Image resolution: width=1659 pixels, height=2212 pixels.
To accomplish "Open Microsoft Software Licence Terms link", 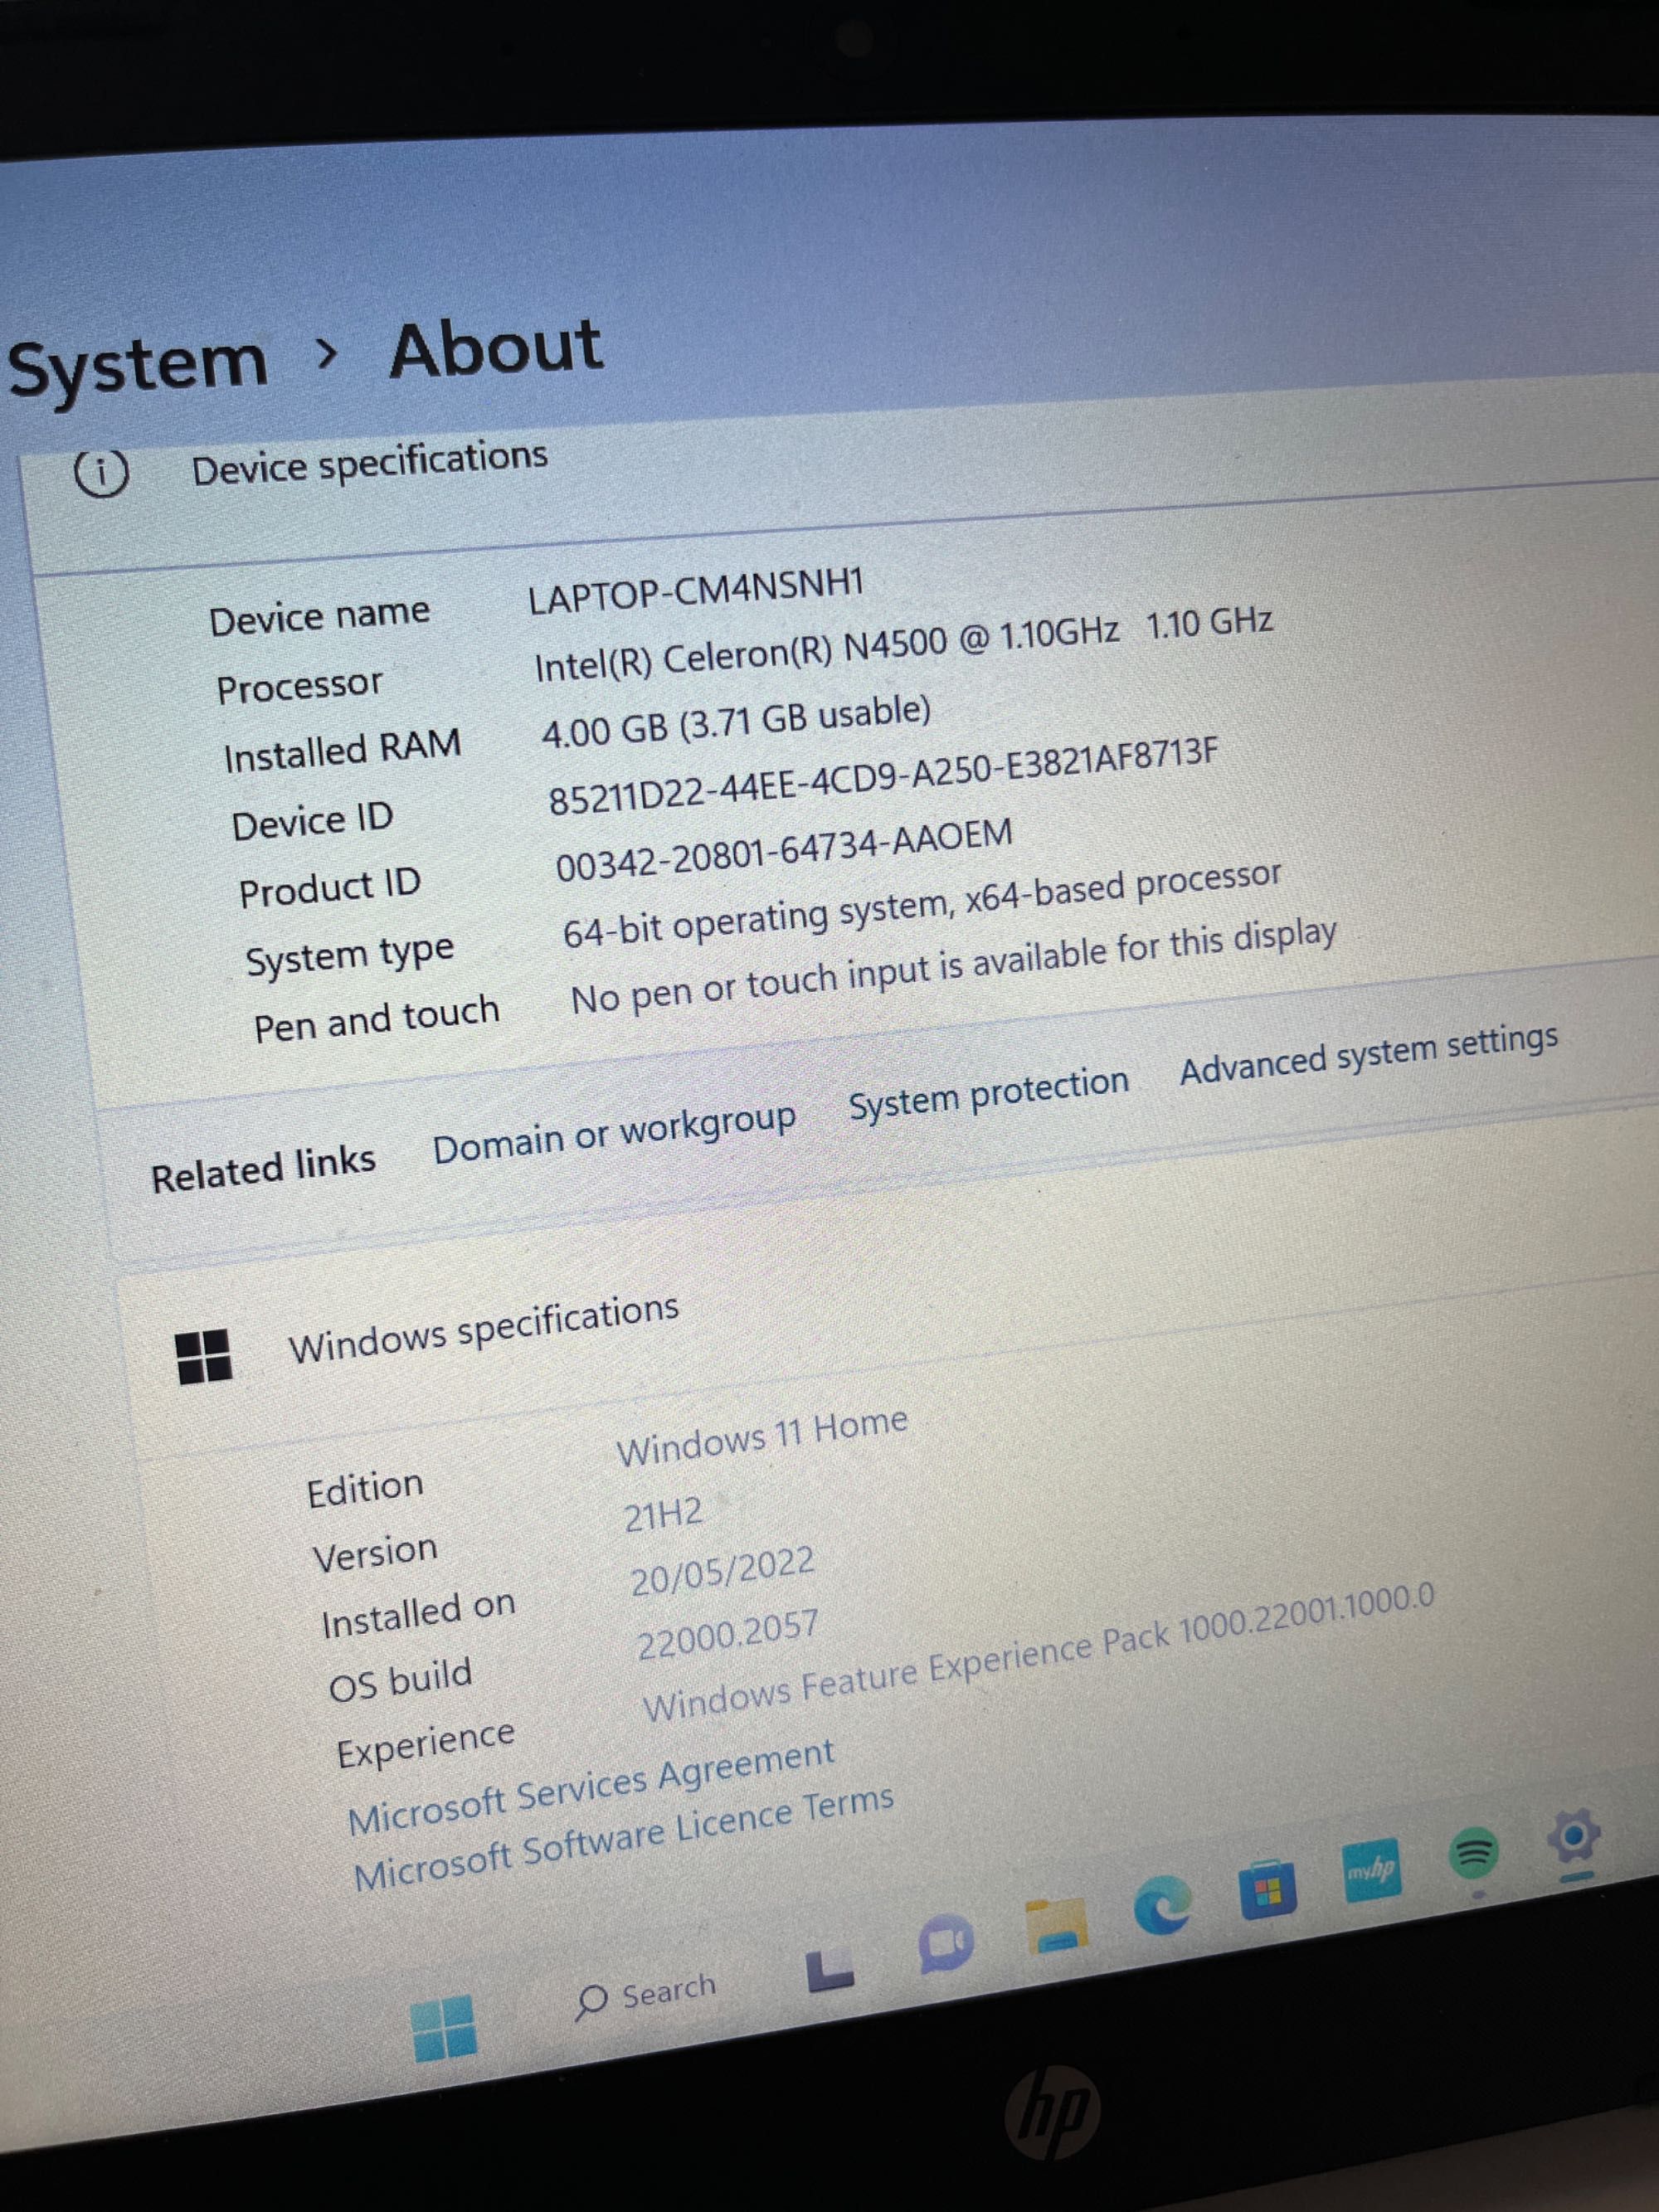I will tap(624, 1837).
